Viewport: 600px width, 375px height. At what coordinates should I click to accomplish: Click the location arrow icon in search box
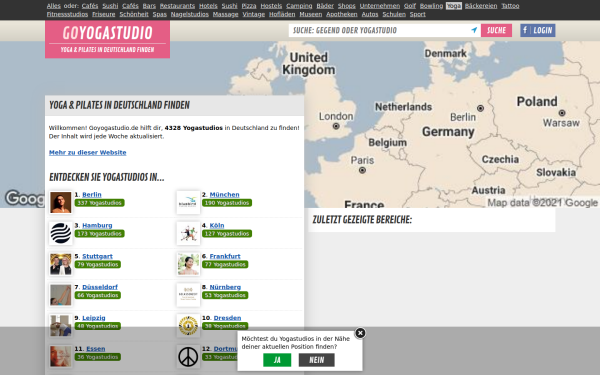click(474, 30)
